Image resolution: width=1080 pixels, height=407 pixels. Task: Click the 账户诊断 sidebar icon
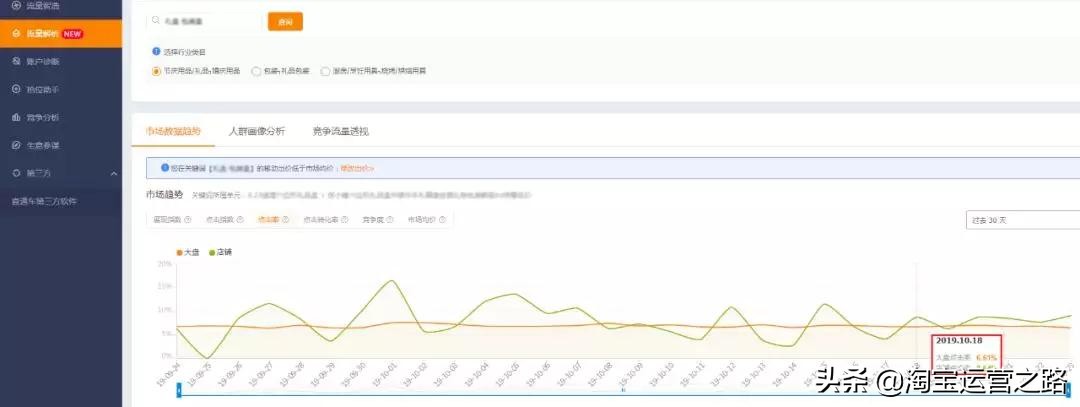17,61
